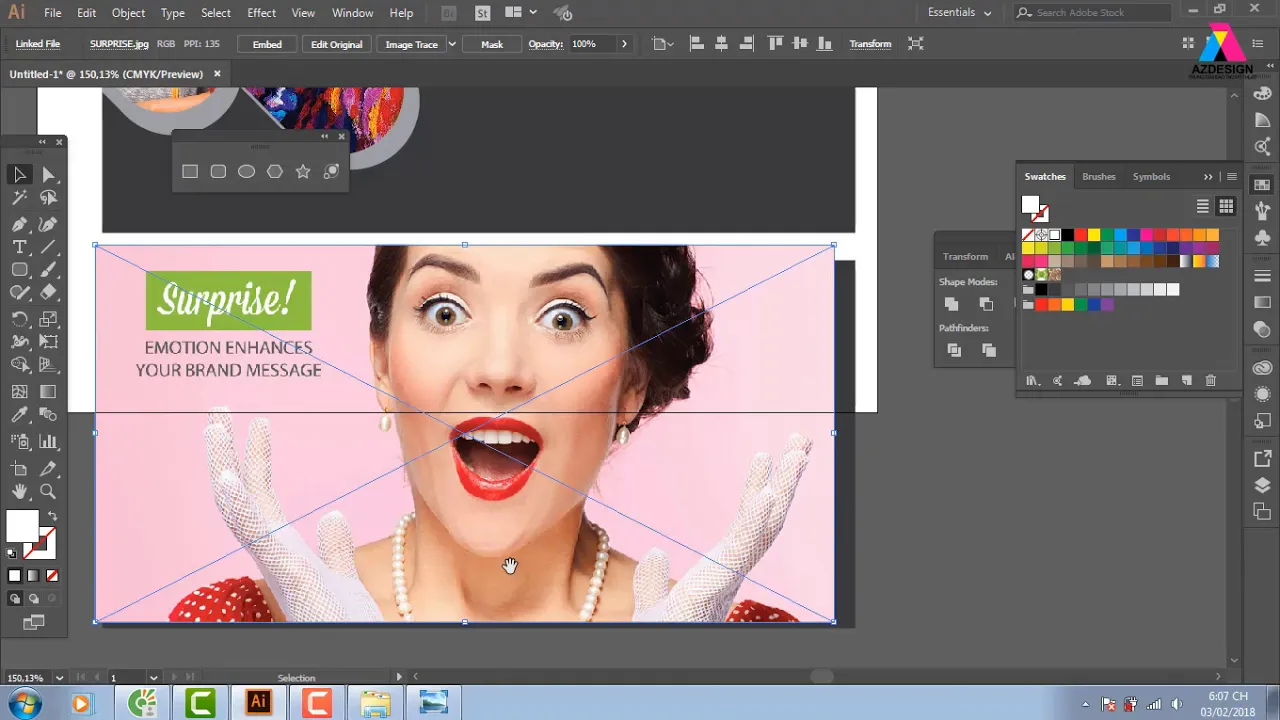The height and width of the screenshot is (720, 1280).
Task: Open Arrange Documents dropdown
Action: click(x=520, y=13)
